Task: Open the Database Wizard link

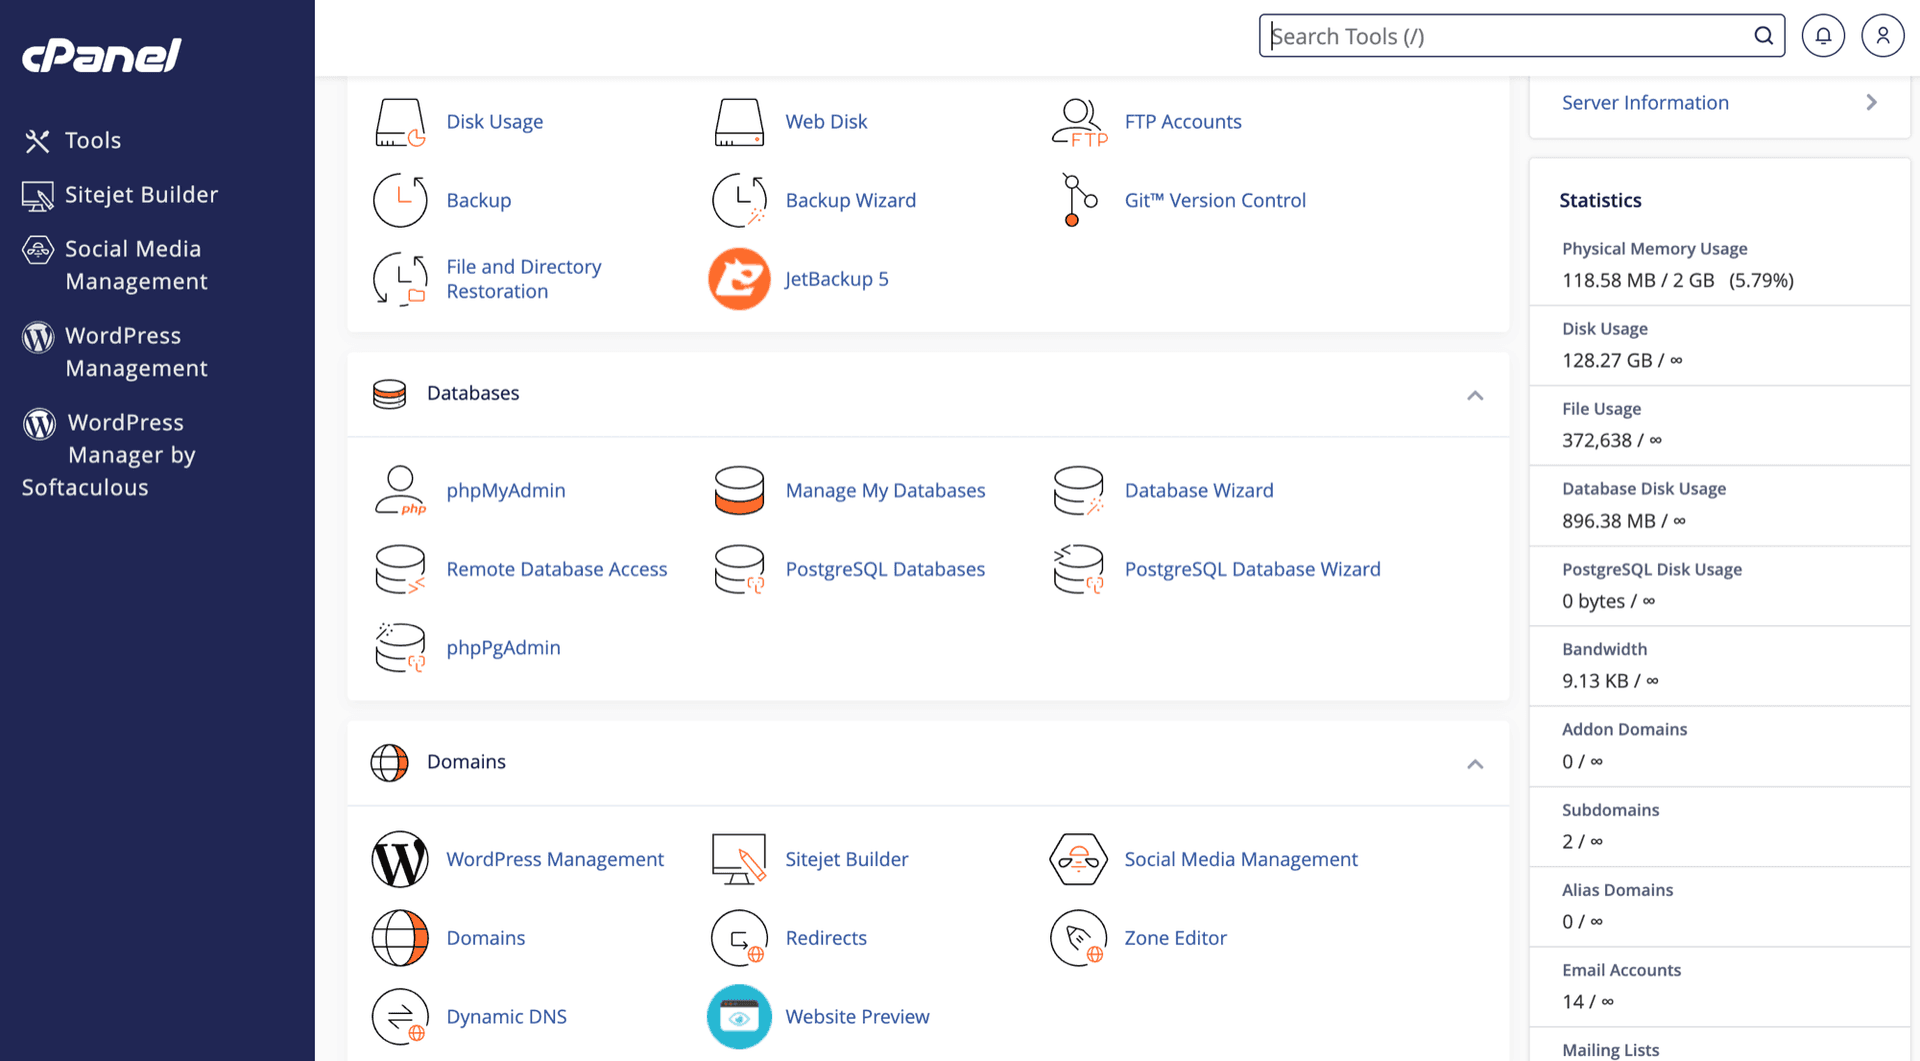Action: (1199, 490)
